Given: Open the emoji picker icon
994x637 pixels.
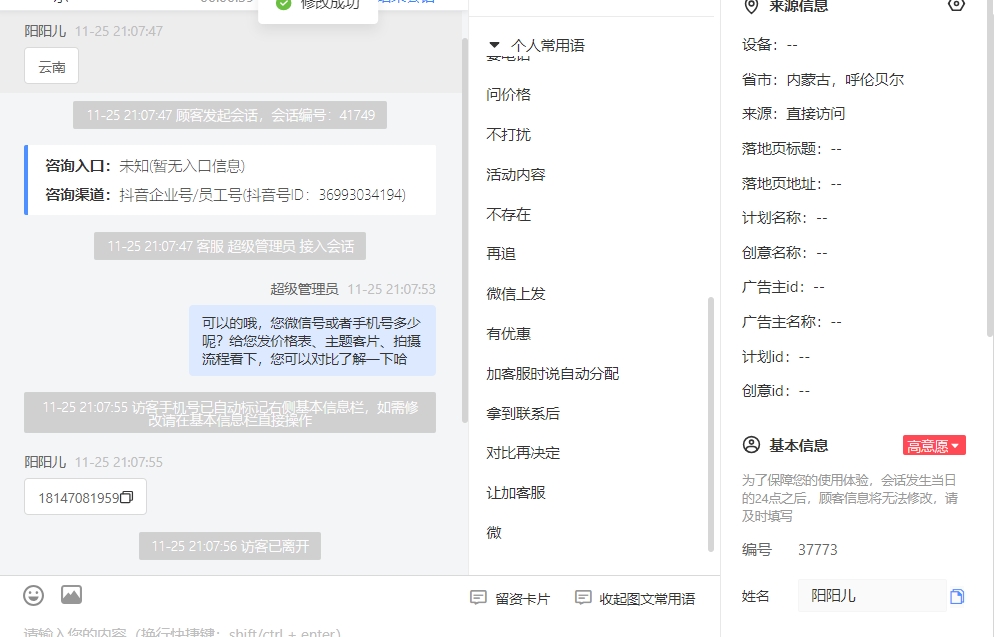Looking at the screenshot, I should click(x=34, y=595).
